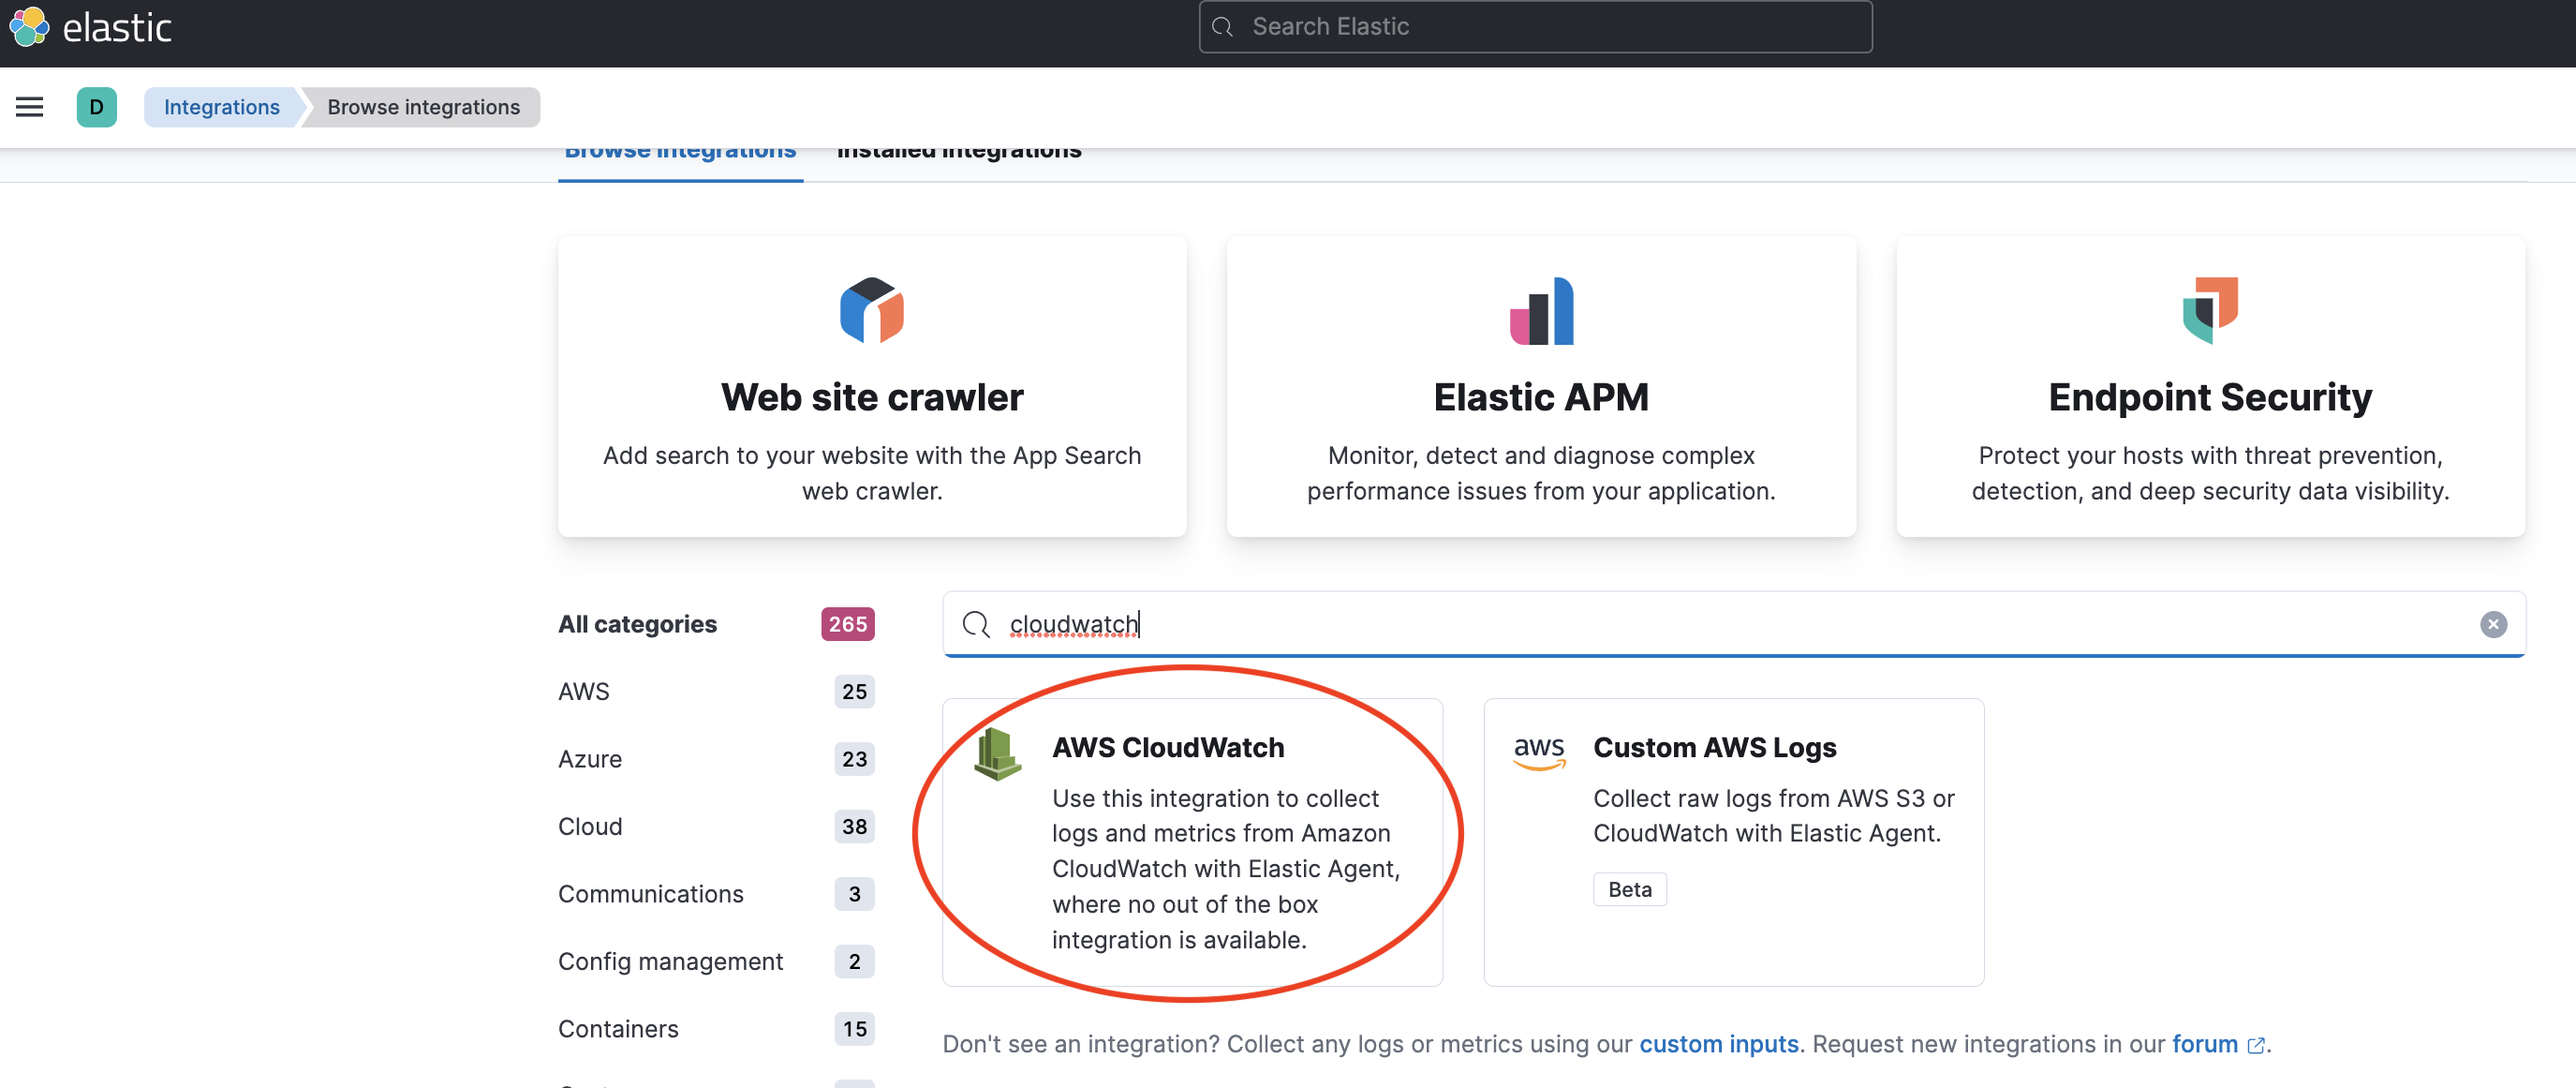Image resolution: width=2576 pixels, height=1088 pixels.
Task: Click the Elastic logo icon
Action: pyautogui.click(x=30, y=27)
